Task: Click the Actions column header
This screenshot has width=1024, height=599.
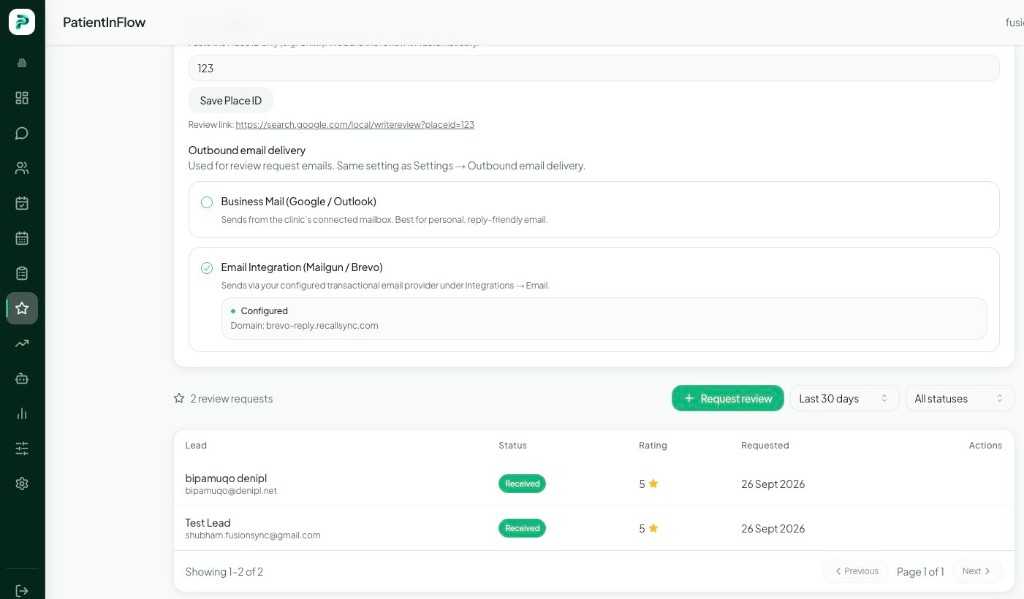Action: (985, 445)
